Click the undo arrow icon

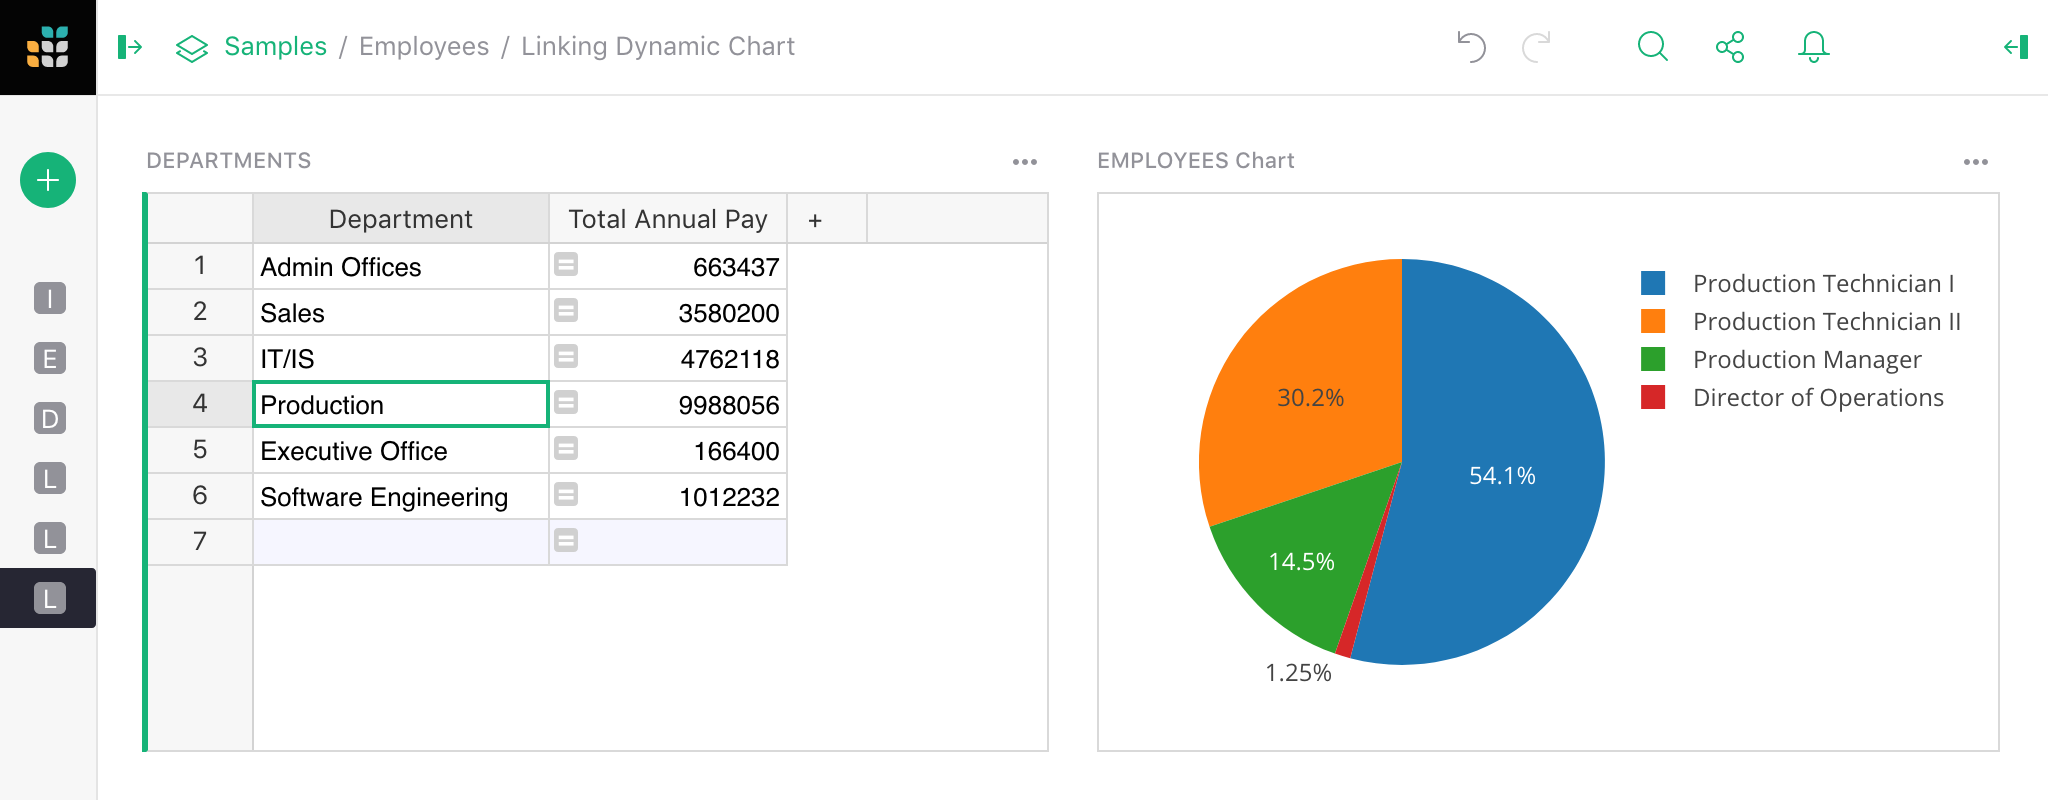(x=1471, y=47)
